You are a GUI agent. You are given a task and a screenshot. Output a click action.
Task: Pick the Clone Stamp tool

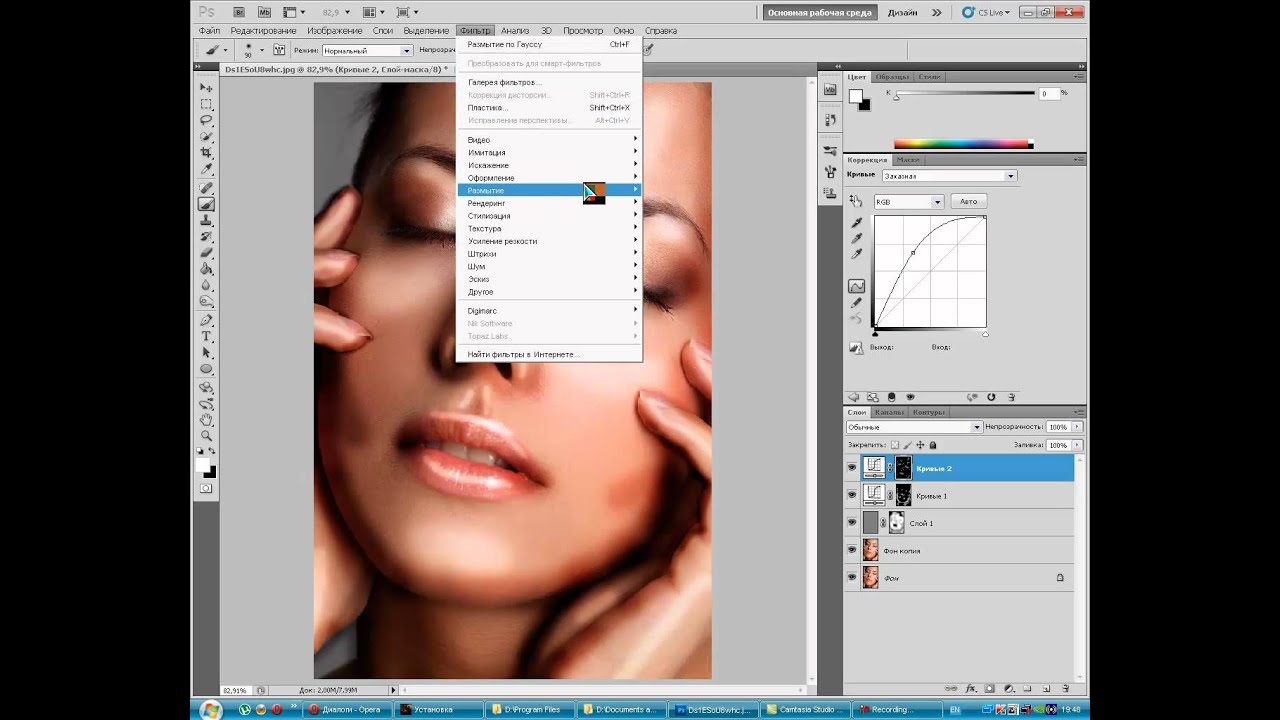pyautogui.click(x=206, y=220)
